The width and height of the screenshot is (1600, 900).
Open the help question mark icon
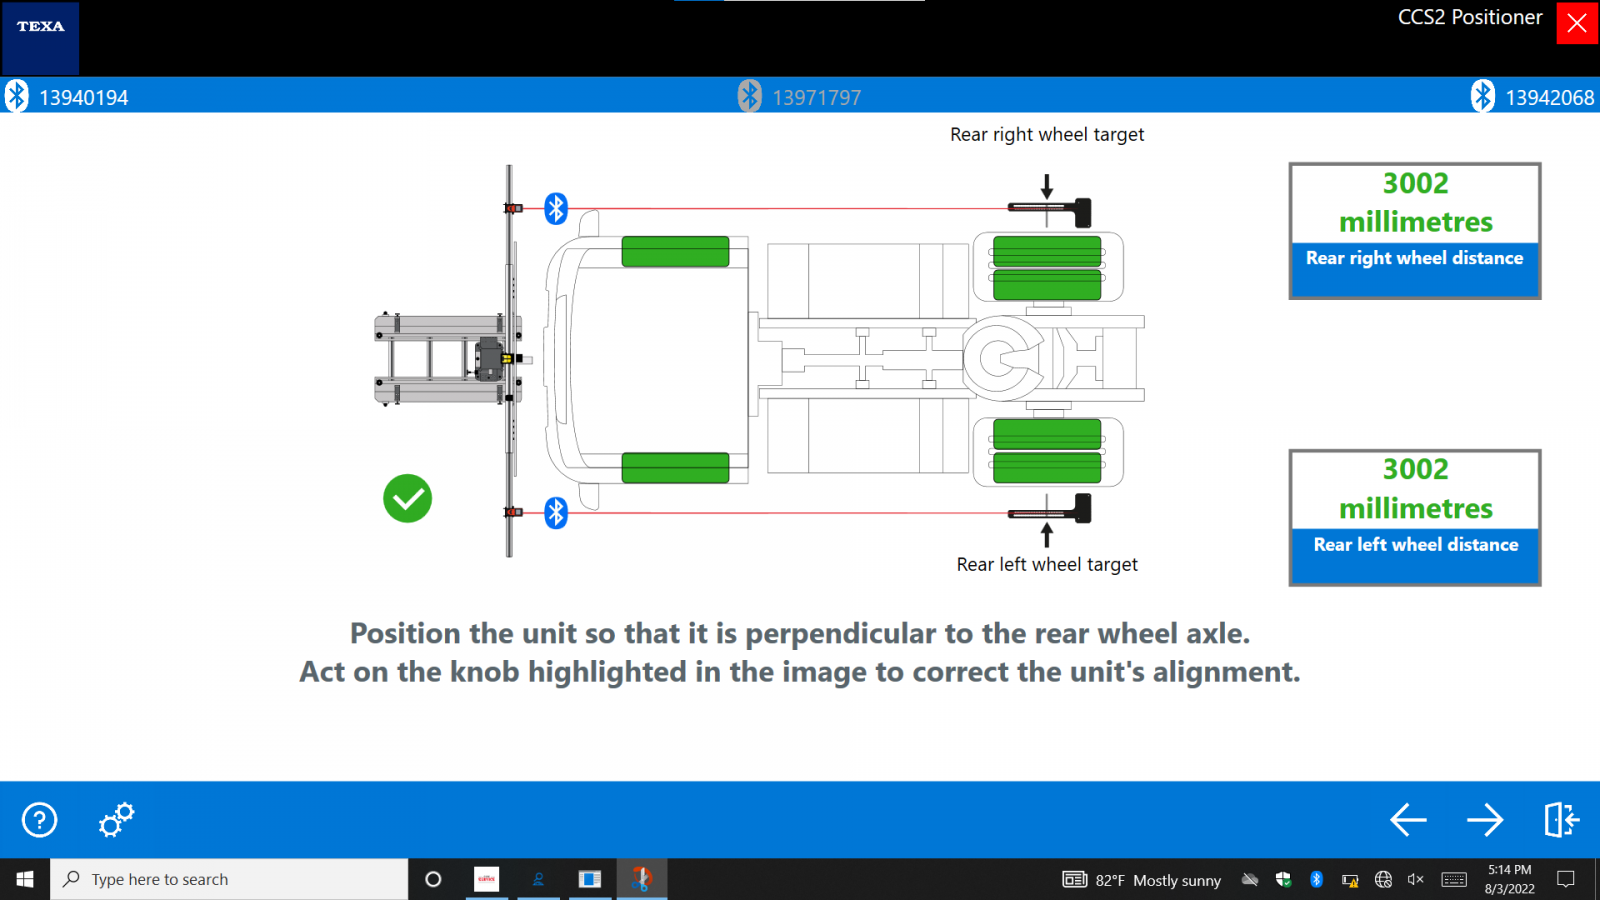click(40, 820)
